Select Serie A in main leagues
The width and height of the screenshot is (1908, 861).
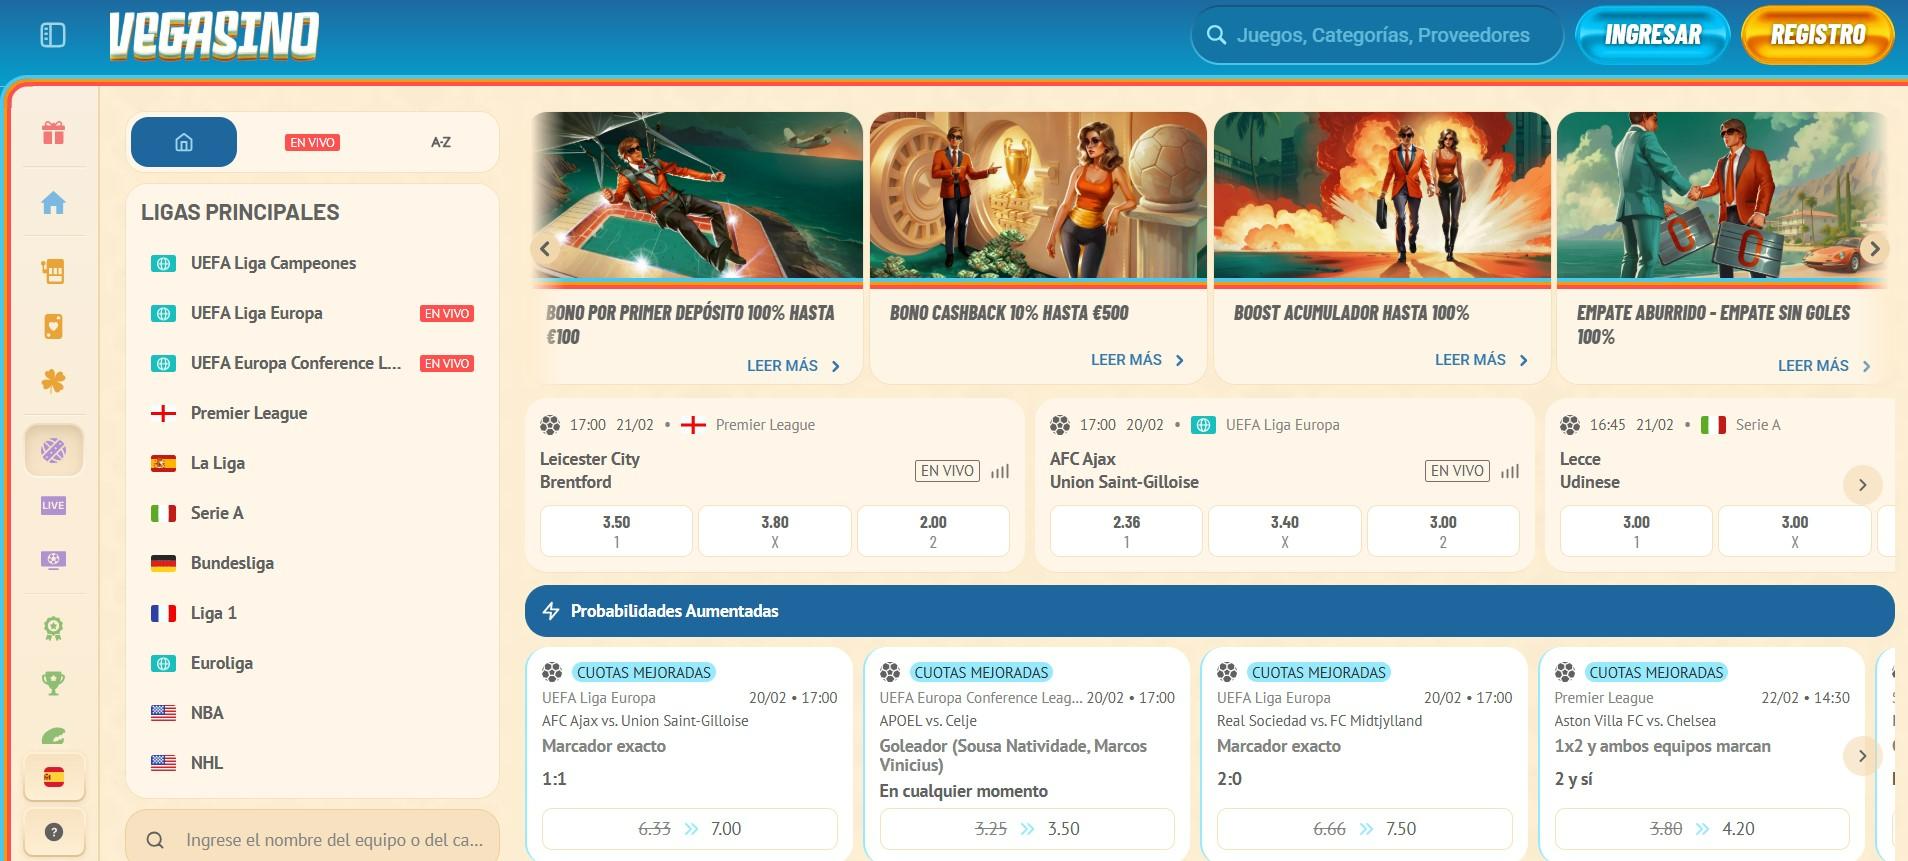[x=312, y=513]
